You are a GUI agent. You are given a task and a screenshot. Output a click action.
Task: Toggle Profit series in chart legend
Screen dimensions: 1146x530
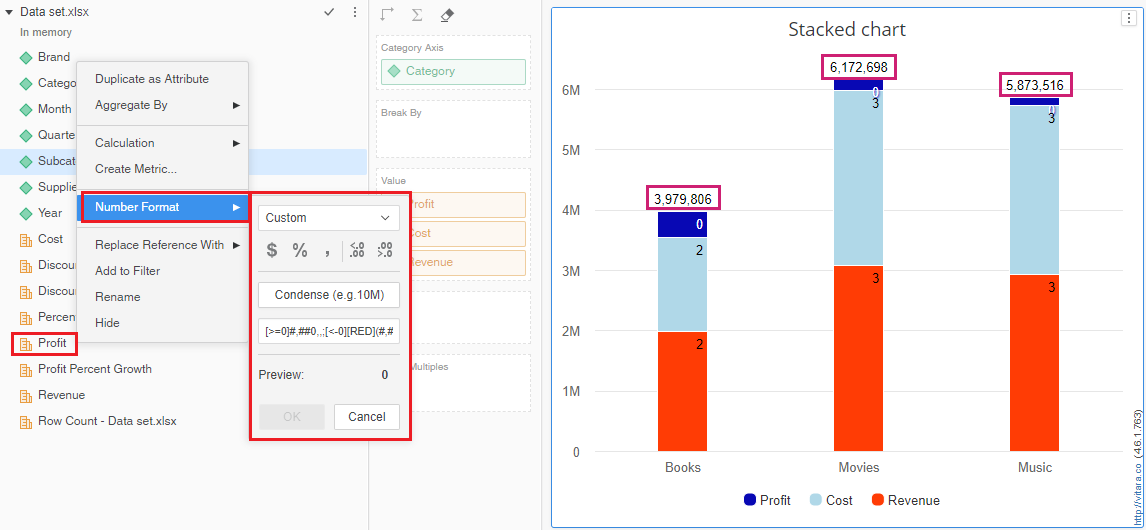766,500
